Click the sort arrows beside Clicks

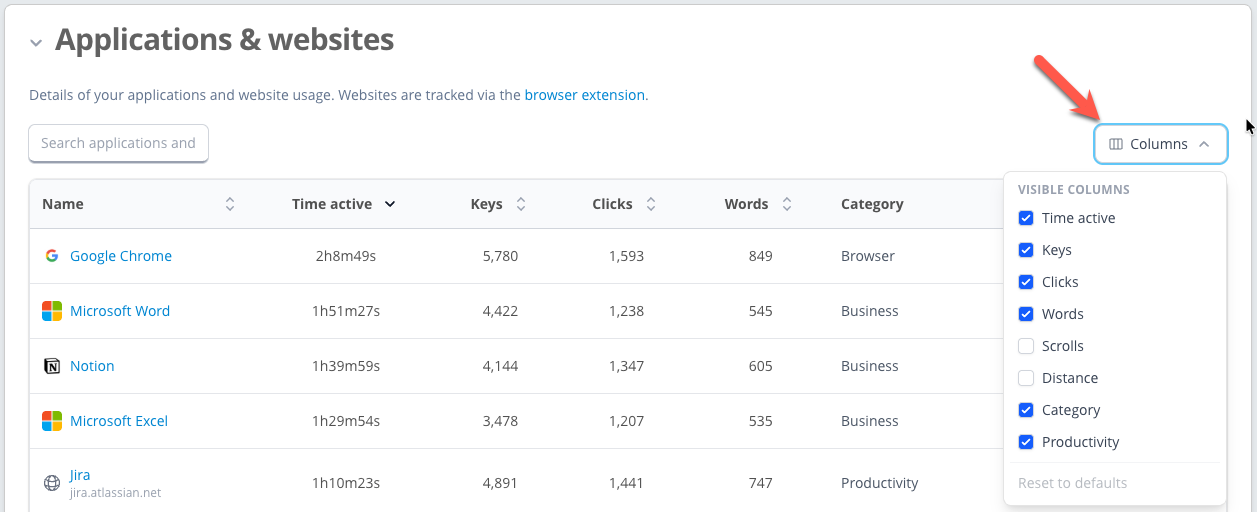(651, 204)
